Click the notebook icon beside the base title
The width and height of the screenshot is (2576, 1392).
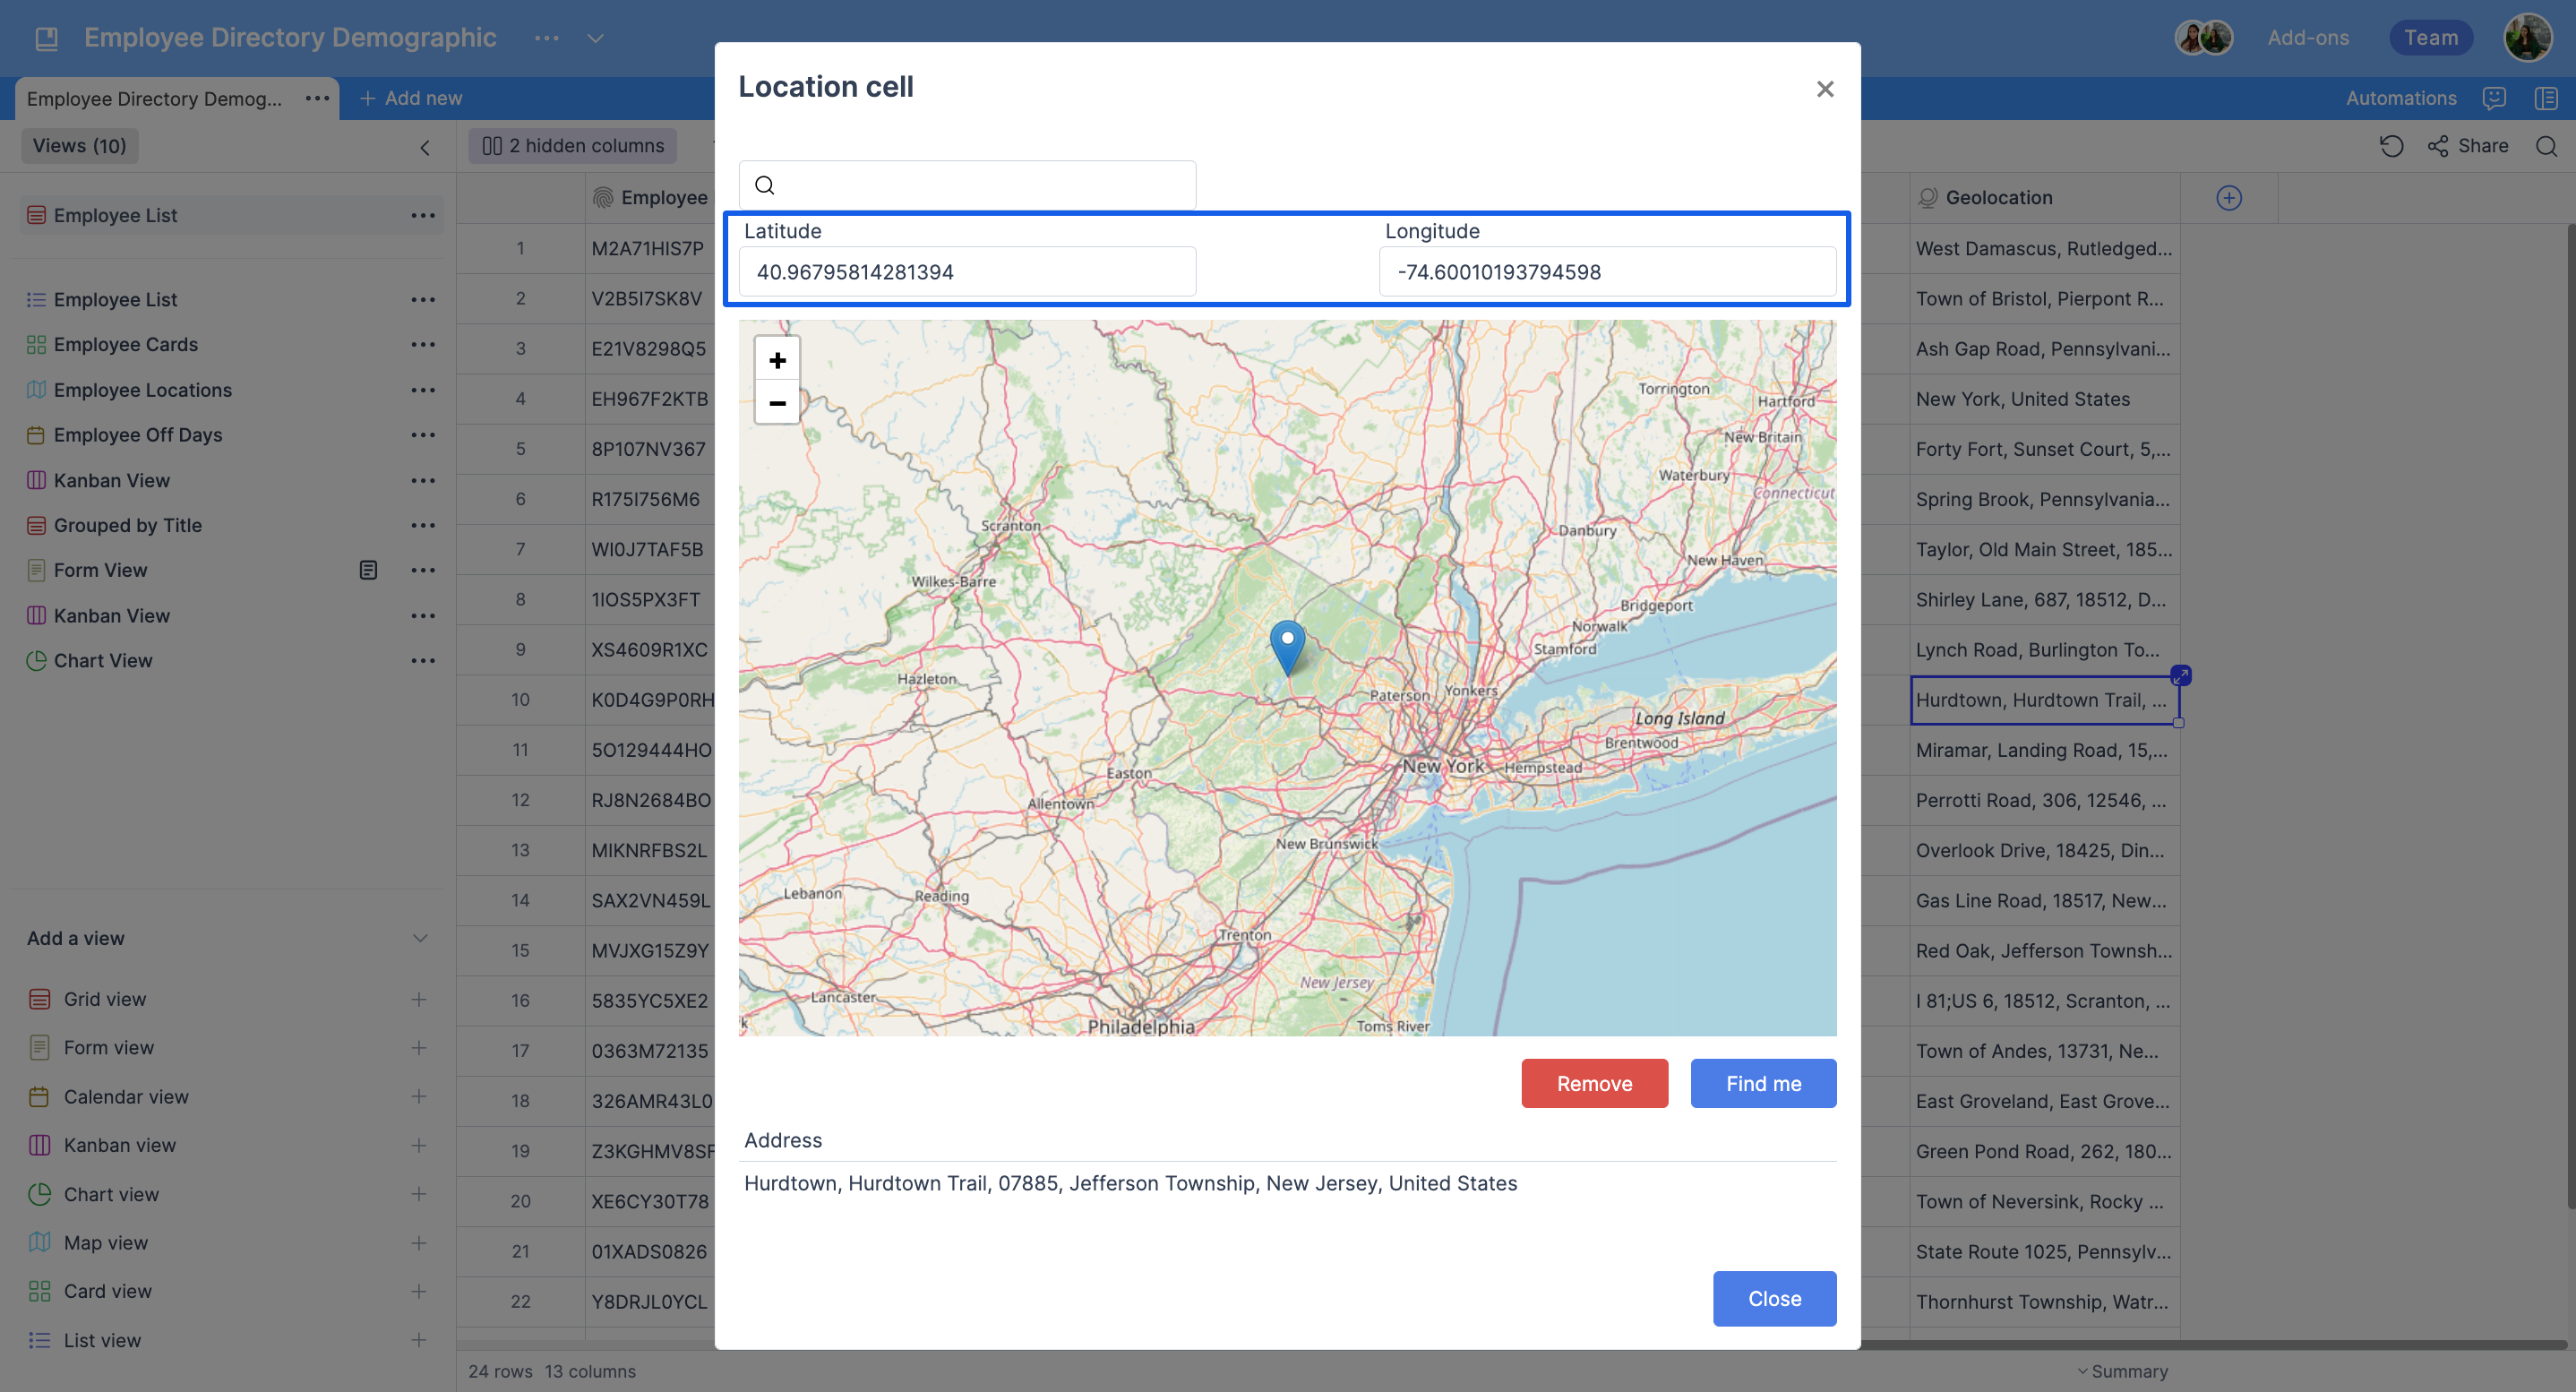tap(46, 37)
